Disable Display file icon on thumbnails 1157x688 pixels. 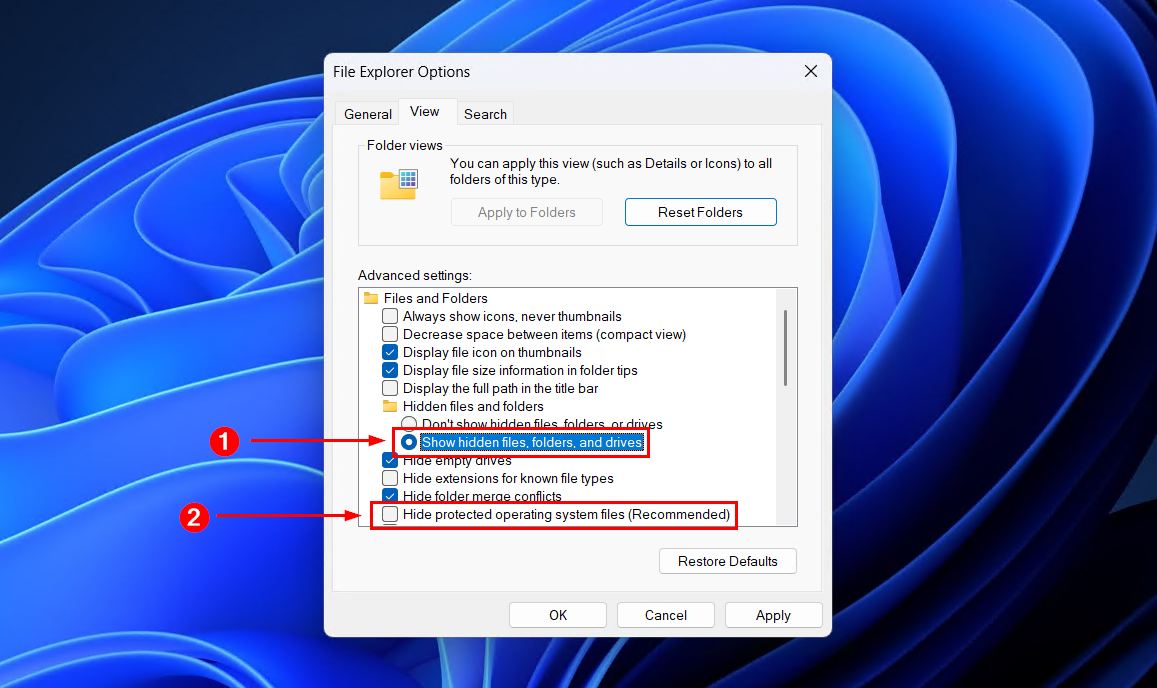point(390,352)
